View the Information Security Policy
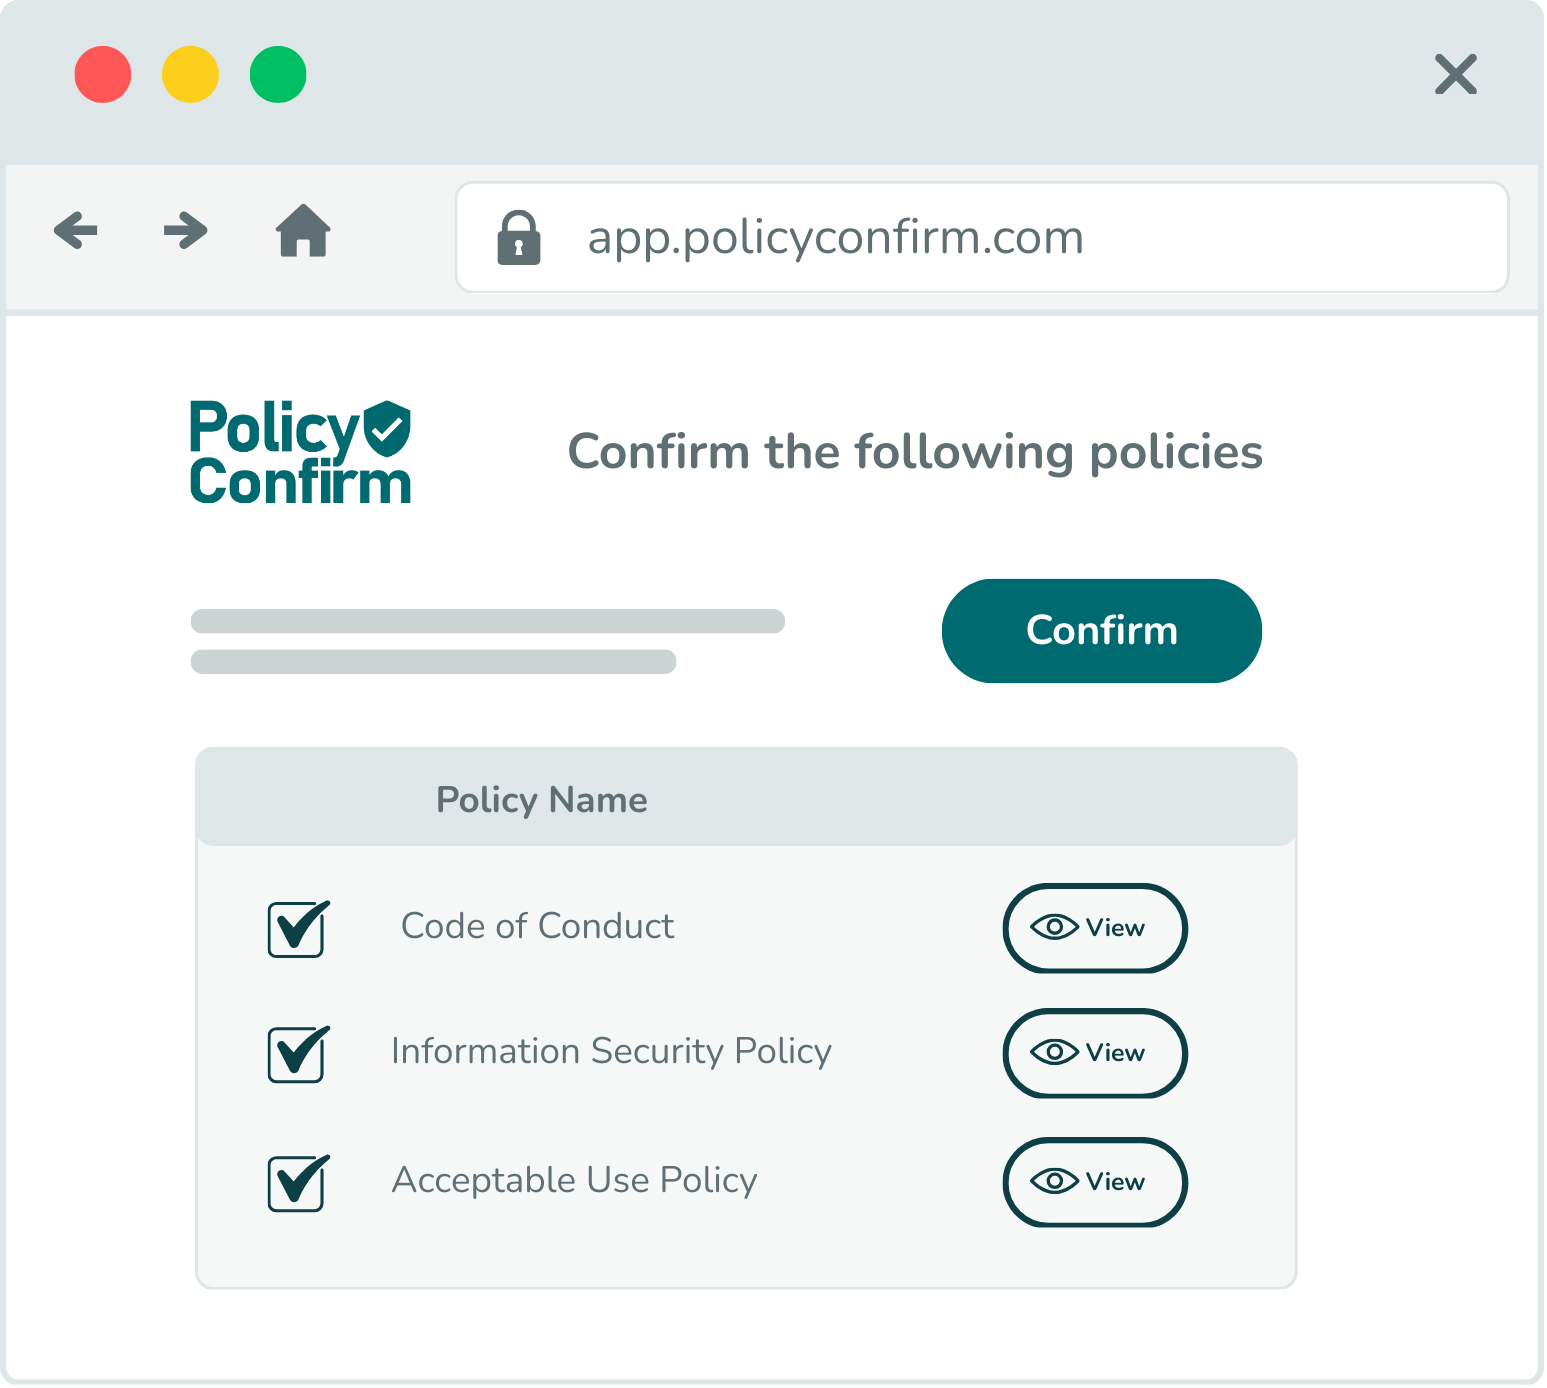This screenshot has width=1547, height=1388. click(x=1095, y=1053)
